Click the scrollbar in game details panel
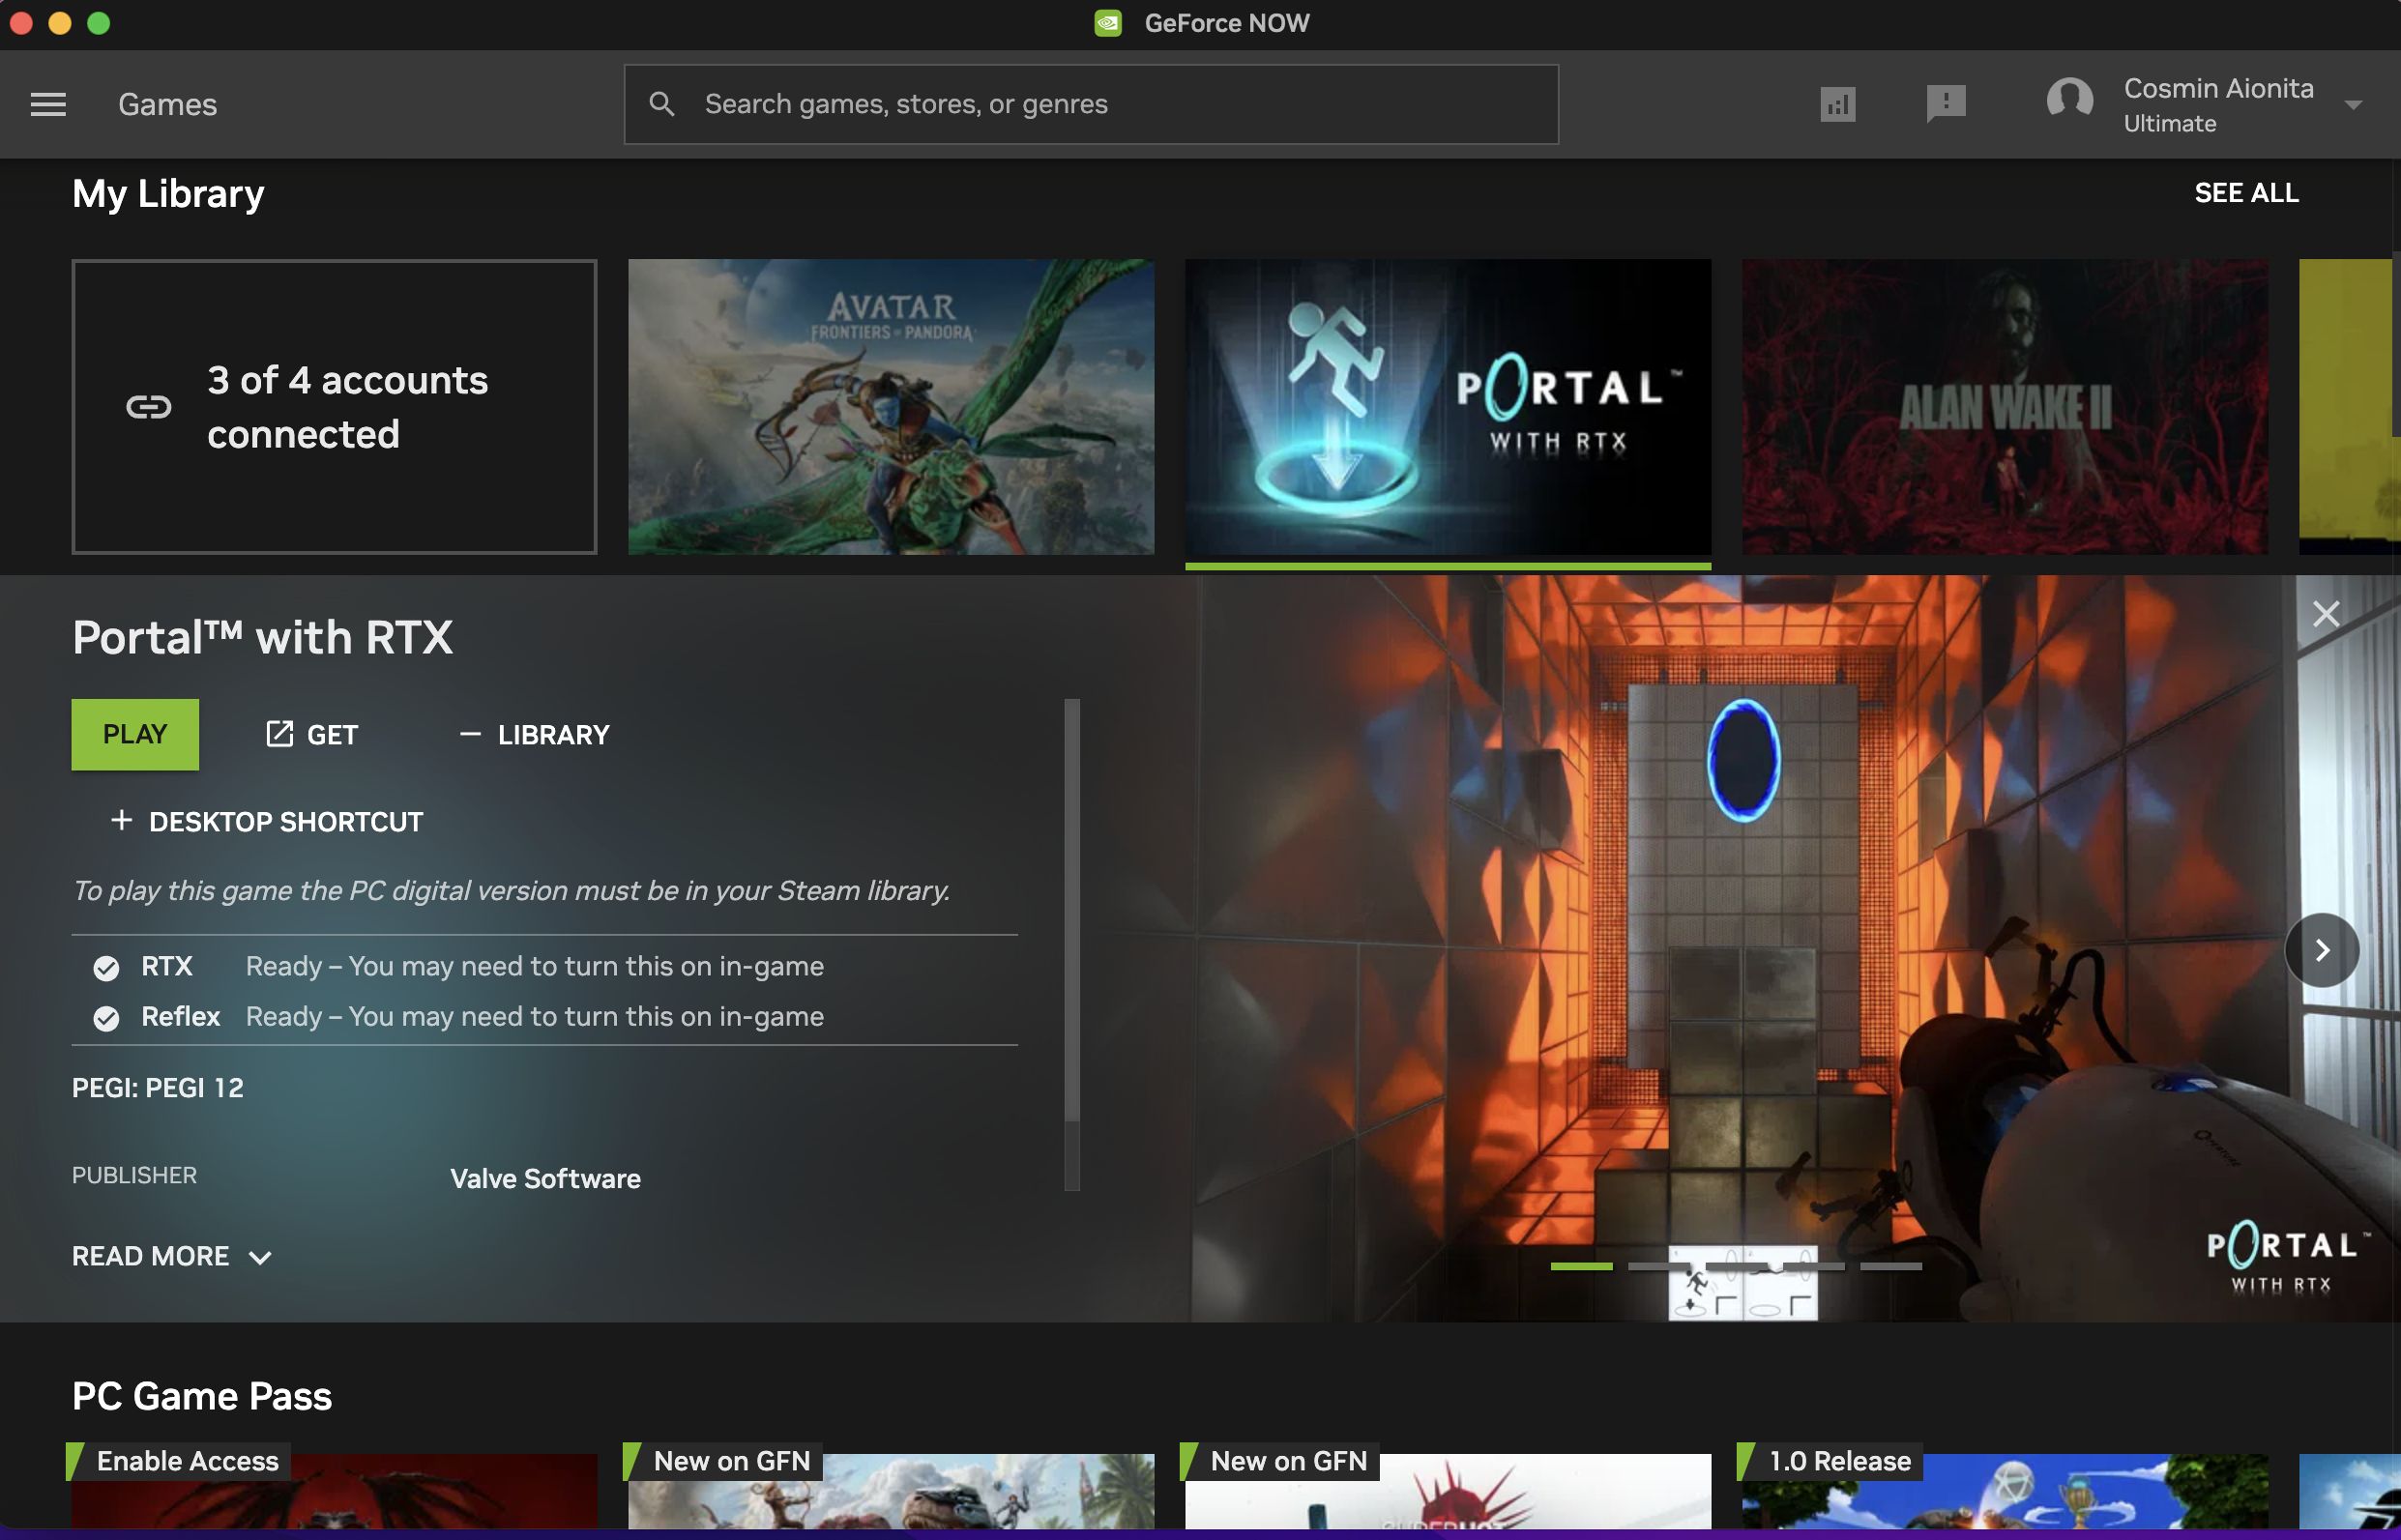 [1072, 910]
